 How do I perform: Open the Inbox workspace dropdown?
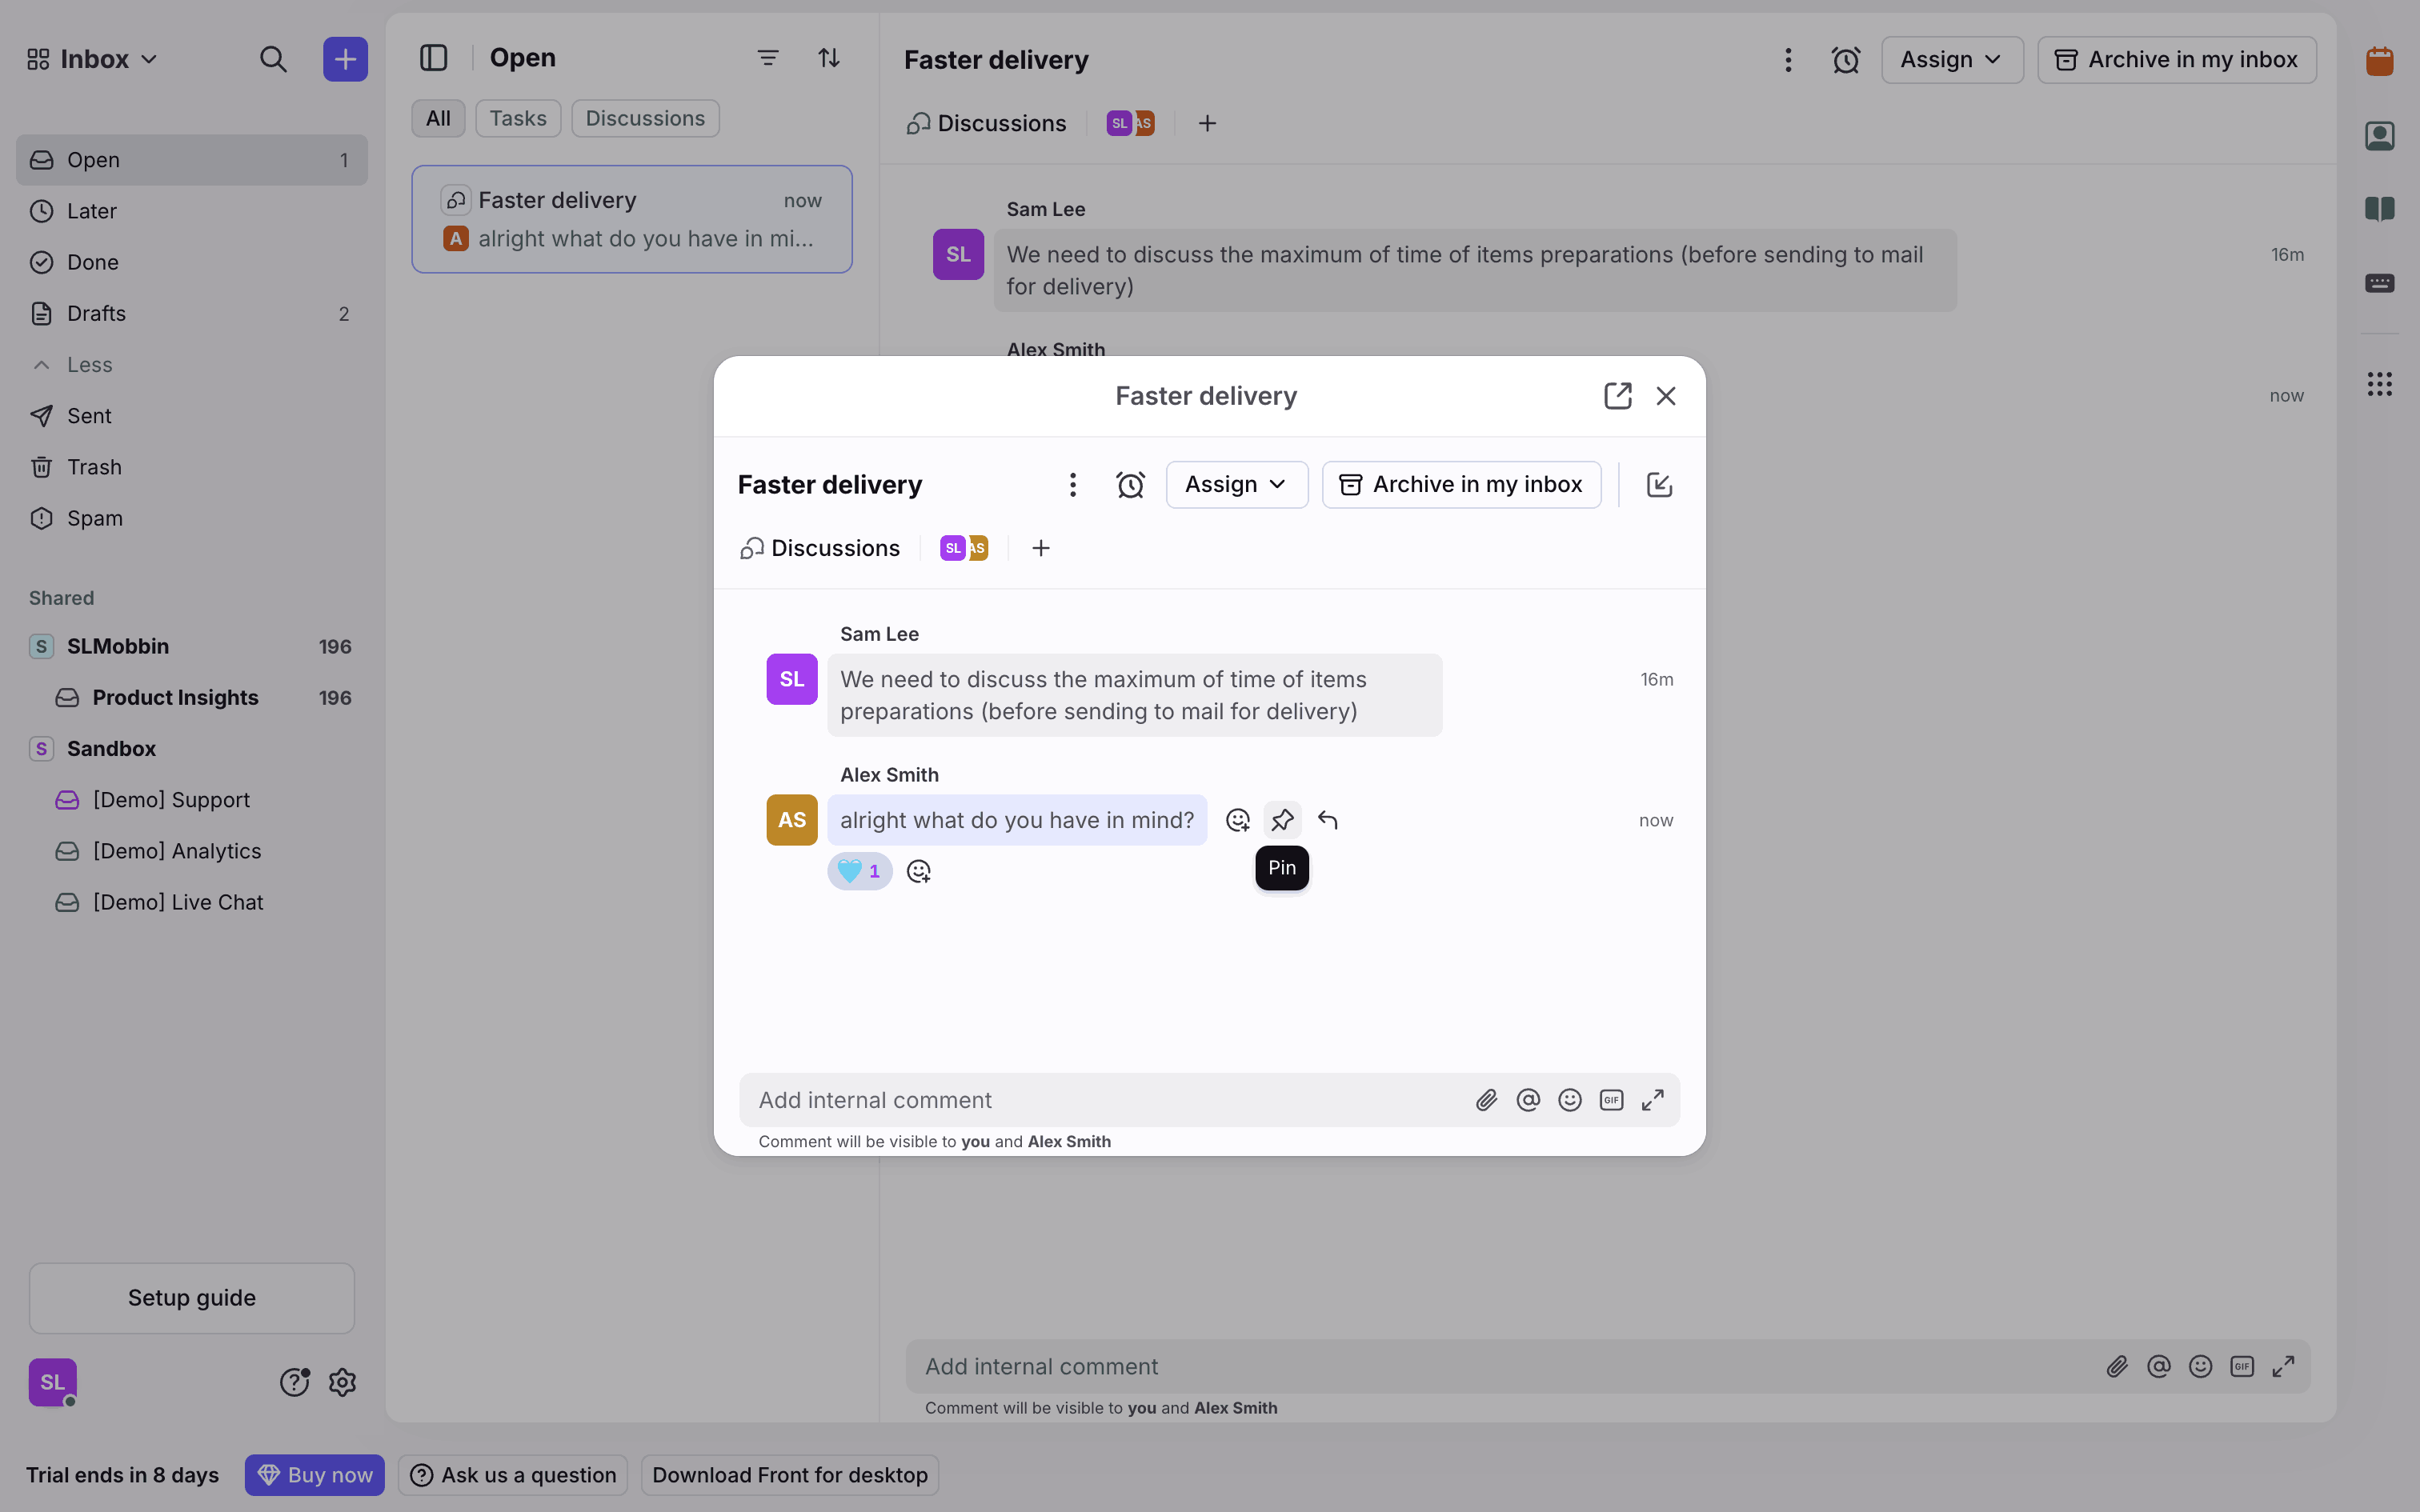click(x=93, y=59)
